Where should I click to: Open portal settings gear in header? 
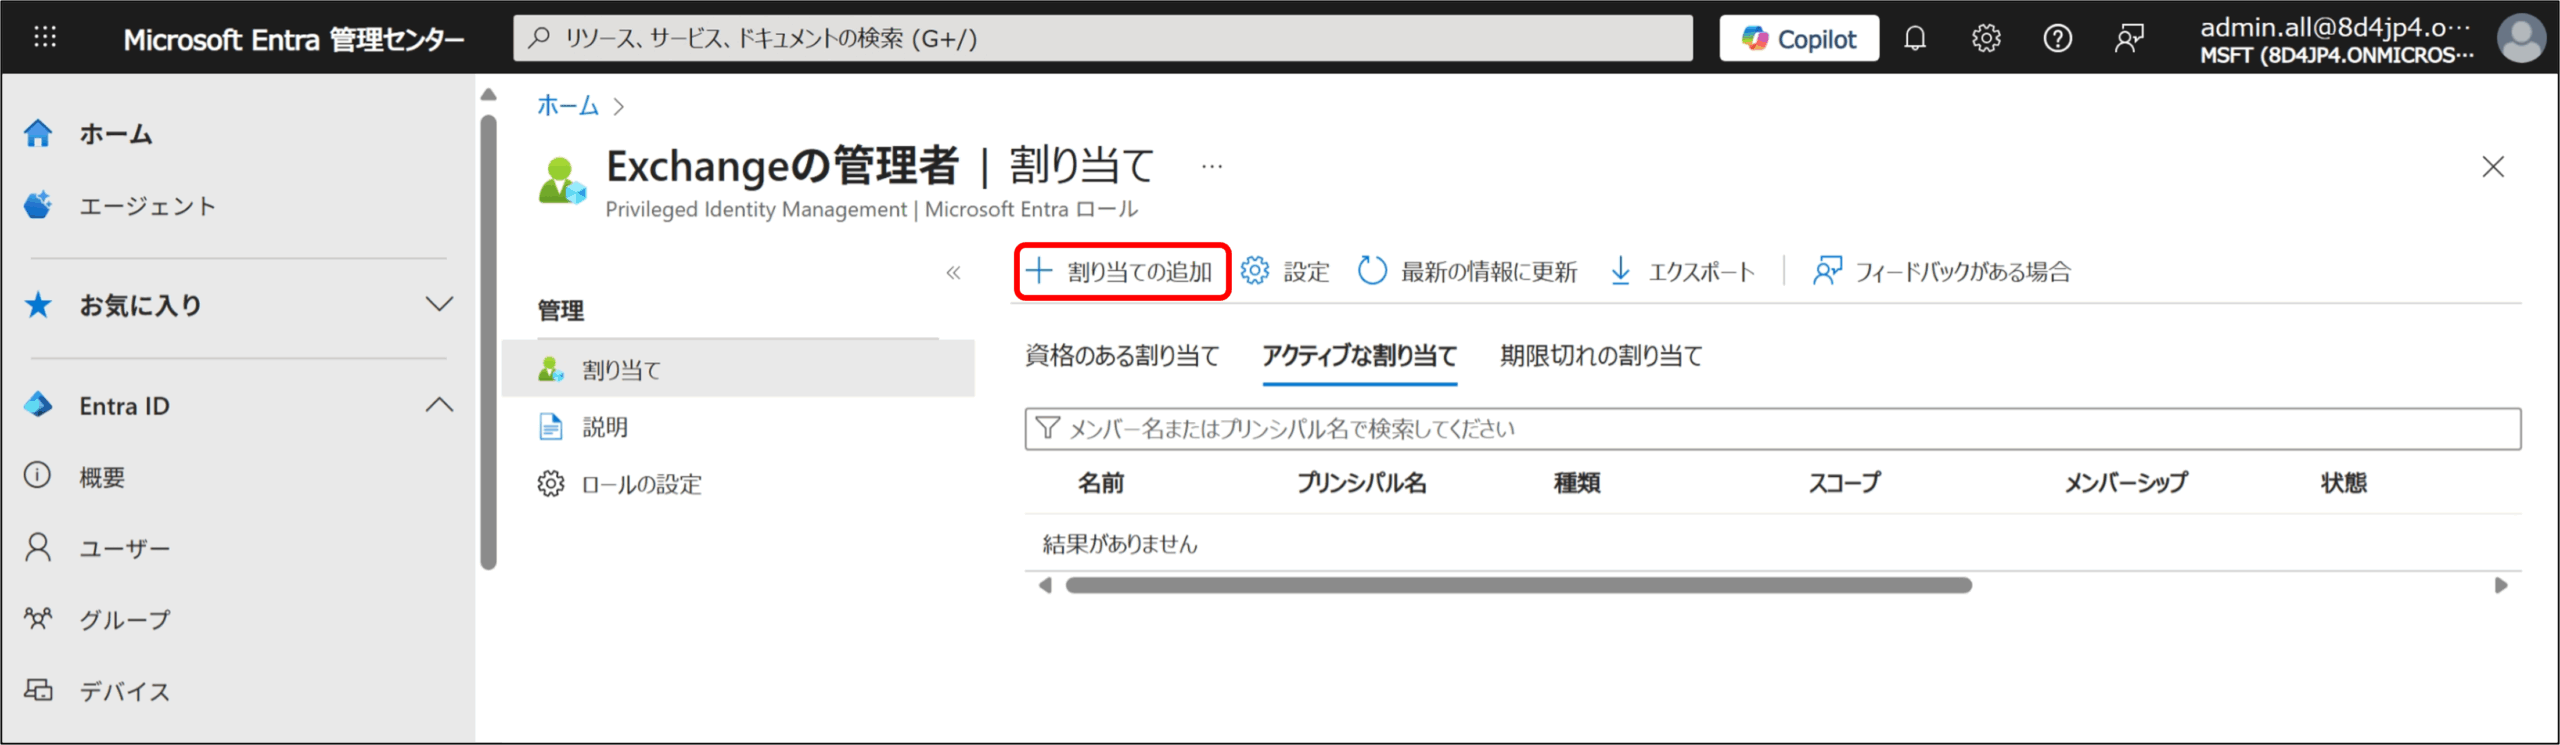1985,38
